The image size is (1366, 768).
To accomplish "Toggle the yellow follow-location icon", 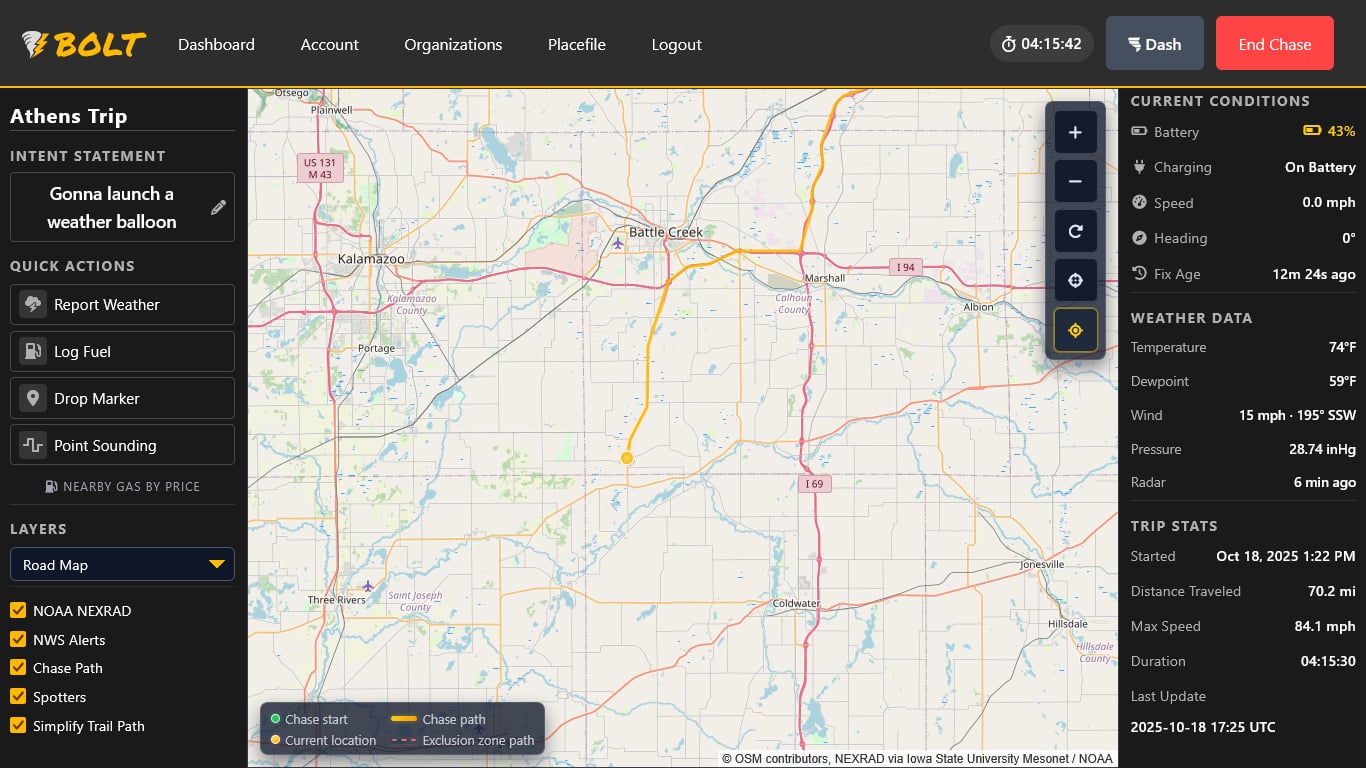I will [x=1075, y=330].
